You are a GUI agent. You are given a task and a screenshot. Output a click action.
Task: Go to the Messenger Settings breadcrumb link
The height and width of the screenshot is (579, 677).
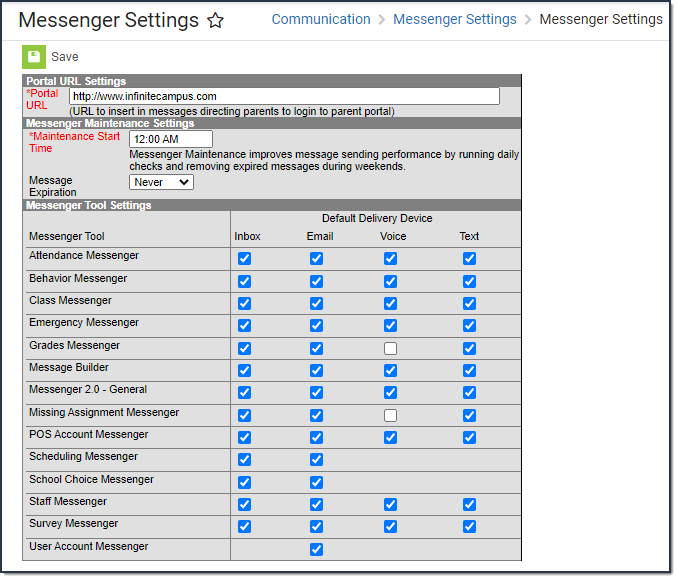pyautogui.click(x=455, y=19)
